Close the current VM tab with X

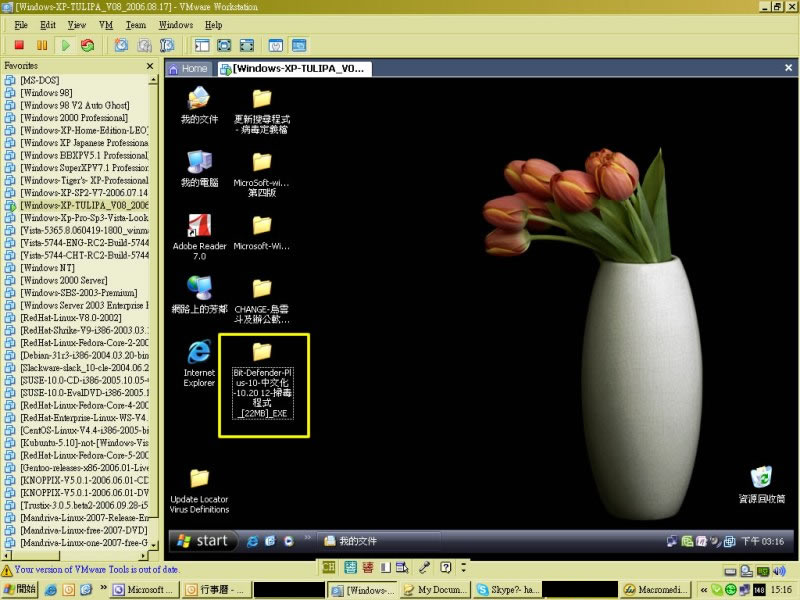coord(788,68)
